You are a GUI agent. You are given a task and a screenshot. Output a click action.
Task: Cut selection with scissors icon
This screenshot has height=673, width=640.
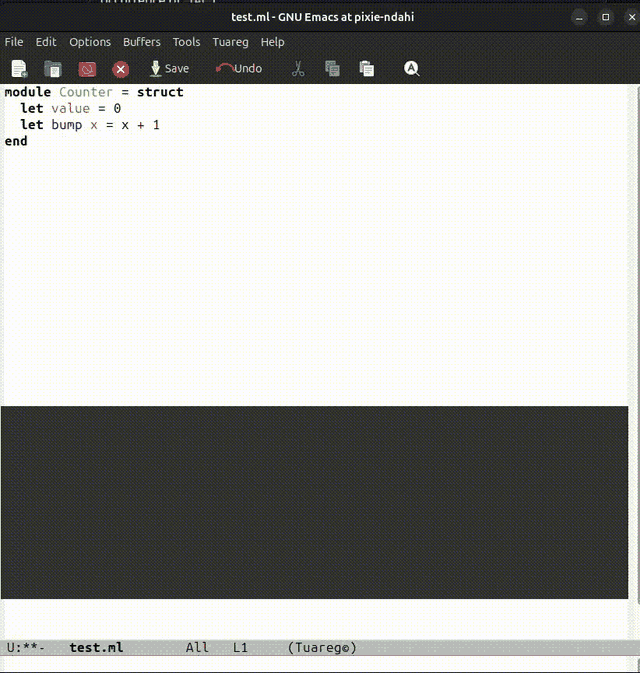point(298,69)
